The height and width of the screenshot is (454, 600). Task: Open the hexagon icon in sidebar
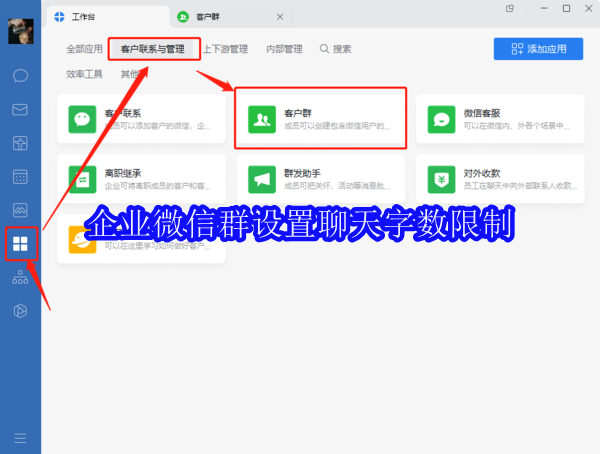click(x=20, y=311)
